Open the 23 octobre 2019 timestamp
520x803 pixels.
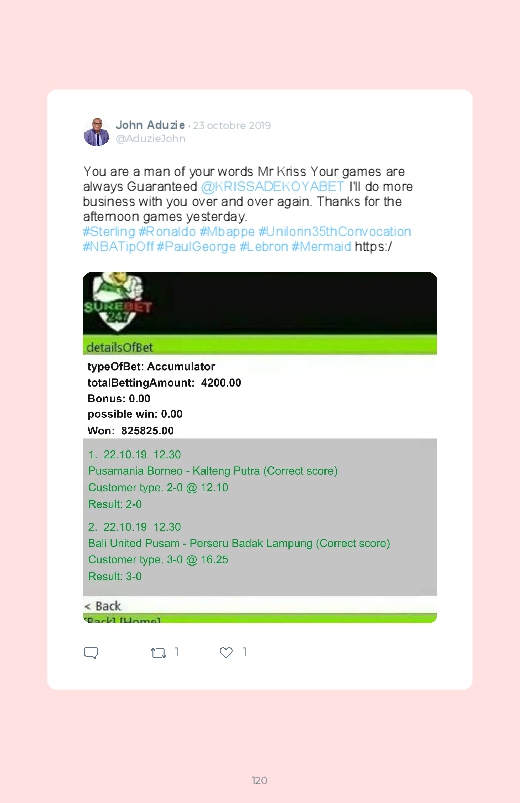(232, 125)
